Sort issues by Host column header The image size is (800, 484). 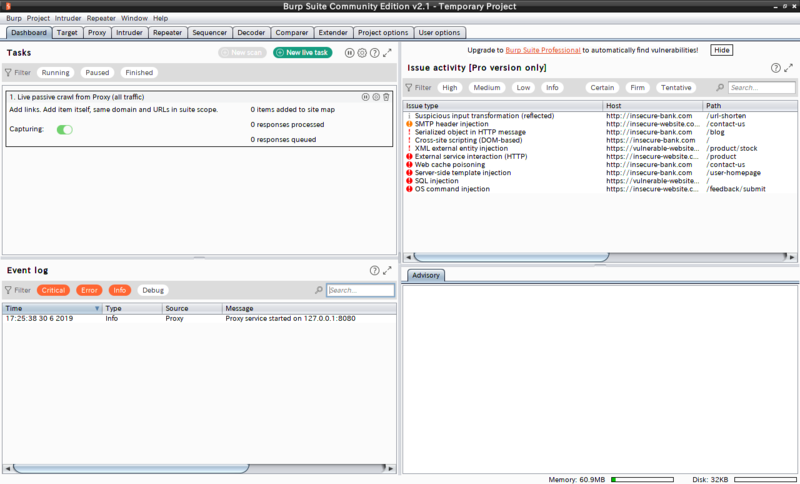click(652, 106)
